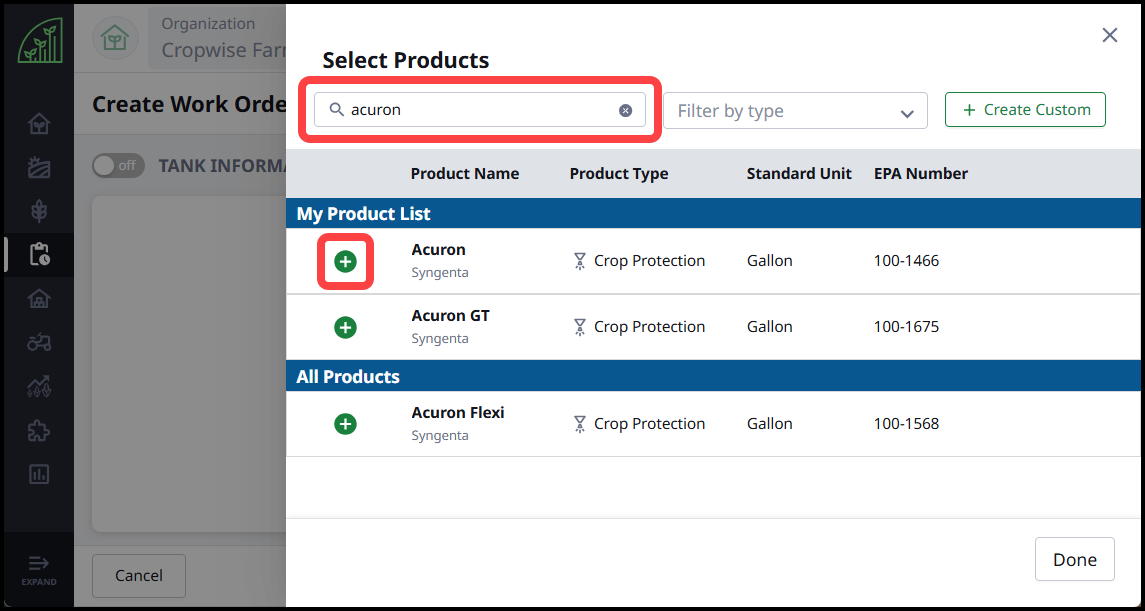The width and height of the screenshot is (1145, 611).
Task: Click the search magnifier icon
Action: (336, 109)
